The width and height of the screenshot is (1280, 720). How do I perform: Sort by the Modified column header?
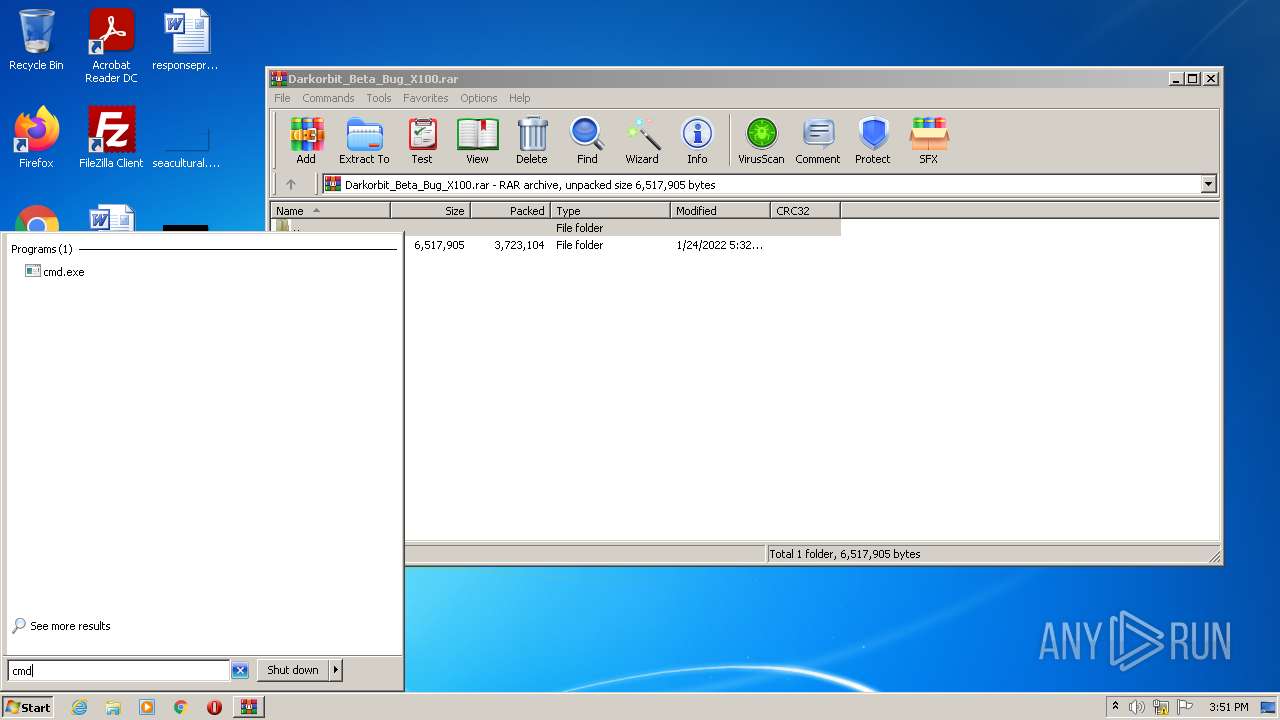(x=720, y=211)
